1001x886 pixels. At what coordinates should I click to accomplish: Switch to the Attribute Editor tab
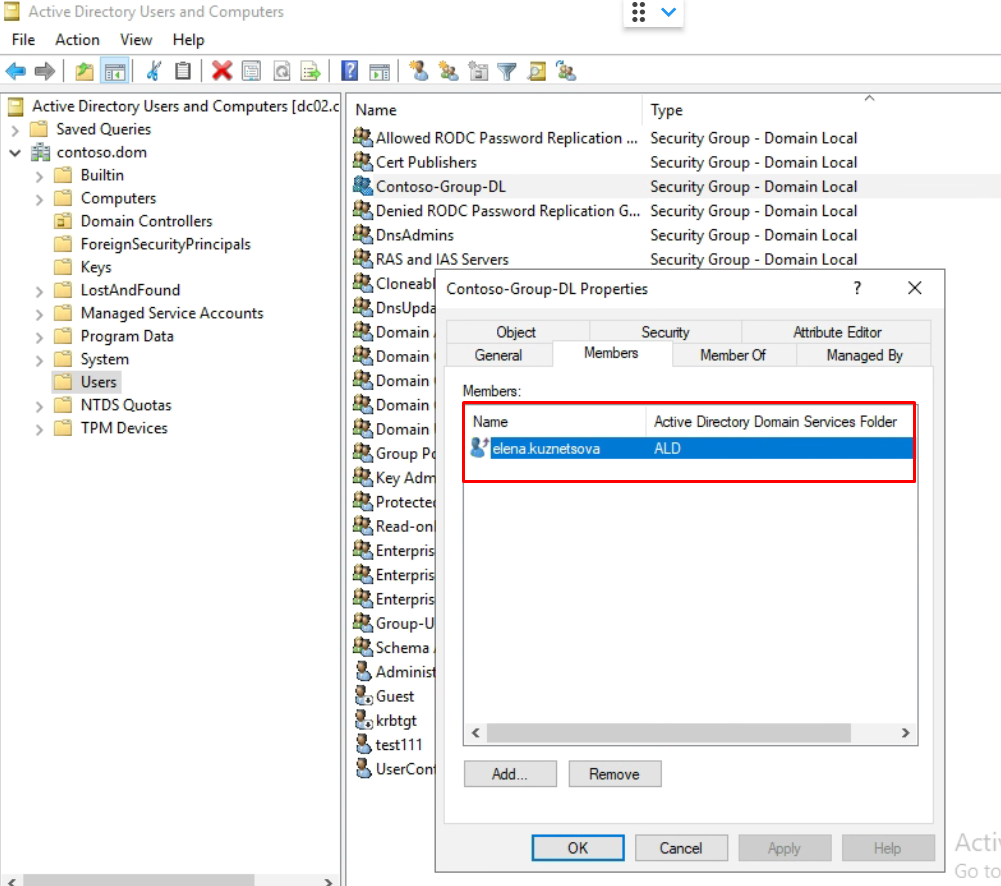[x=837, y=332]
